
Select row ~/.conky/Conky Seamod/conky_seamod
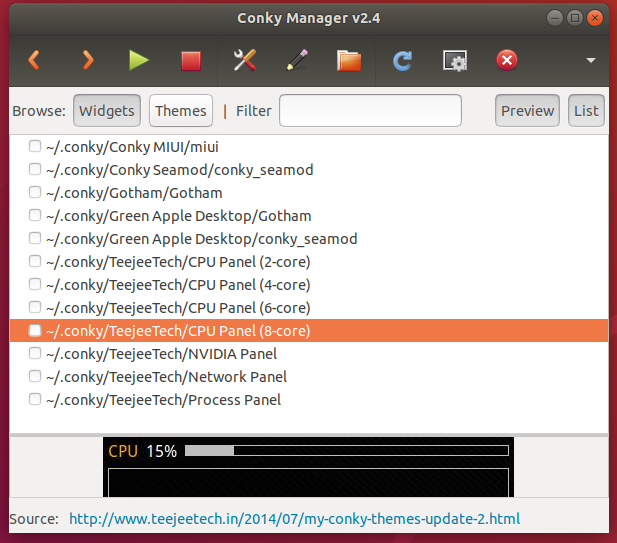coord(309,170)
